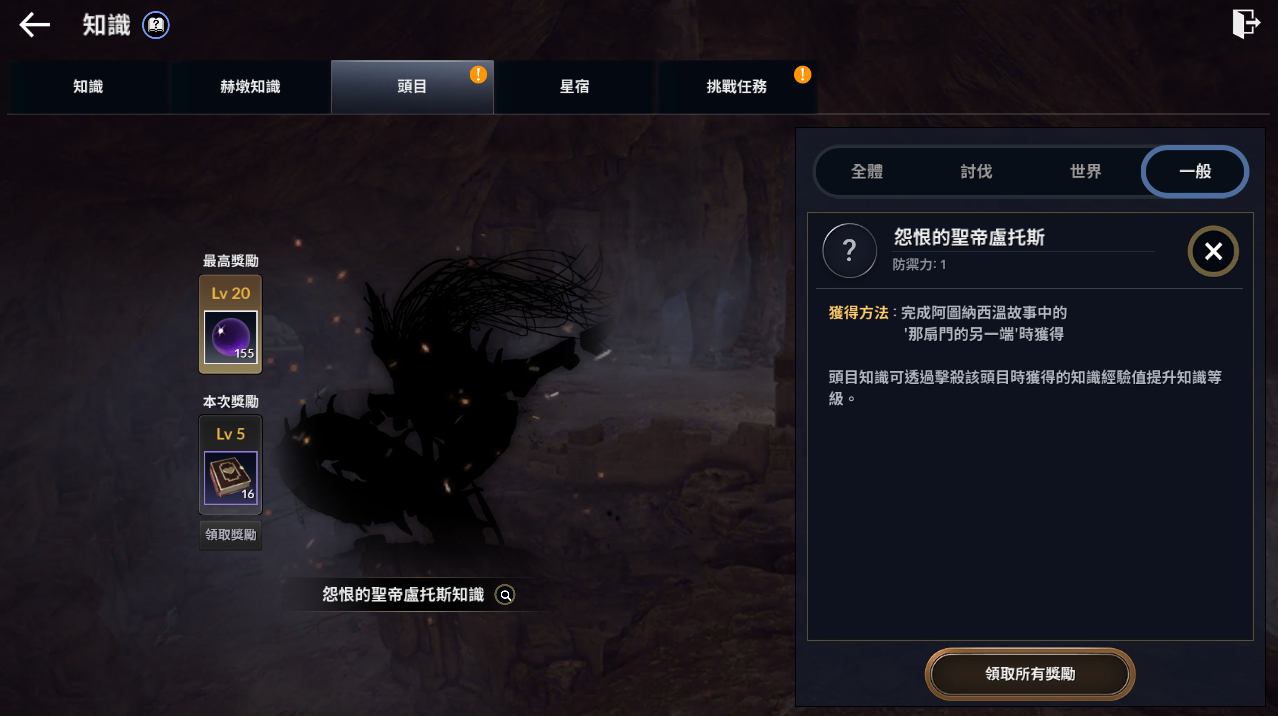Viewport: 1278px width, 716px height.
Task: Click the question mark boss portrait
Action: 849,250
